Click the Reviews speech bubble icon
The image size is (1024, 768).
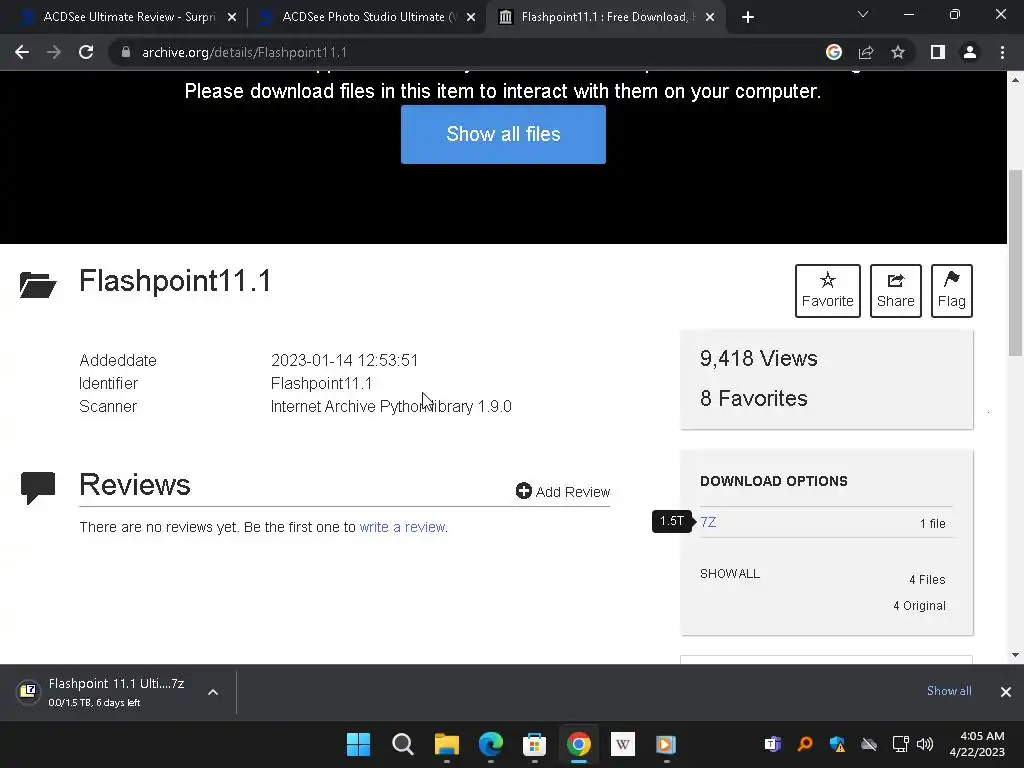point(38,487)
